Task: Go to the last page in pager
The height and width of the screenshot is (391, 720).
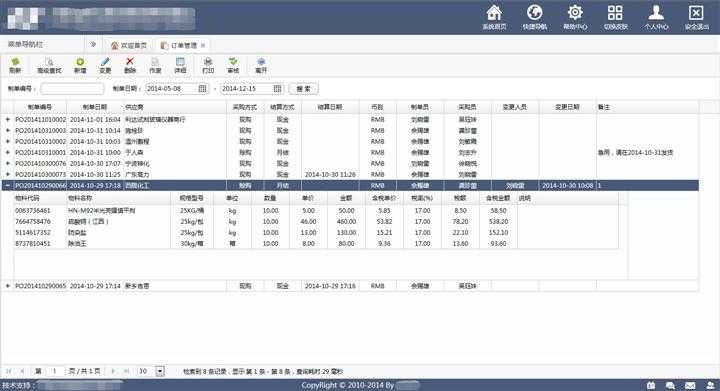Action: 127,371
